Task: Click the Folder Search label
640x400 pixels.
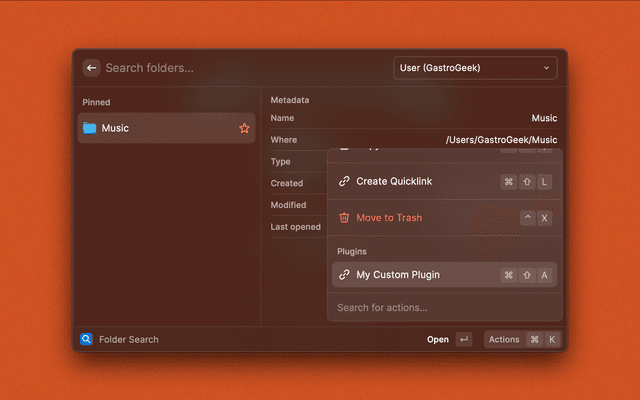Action: coord(128,339)
